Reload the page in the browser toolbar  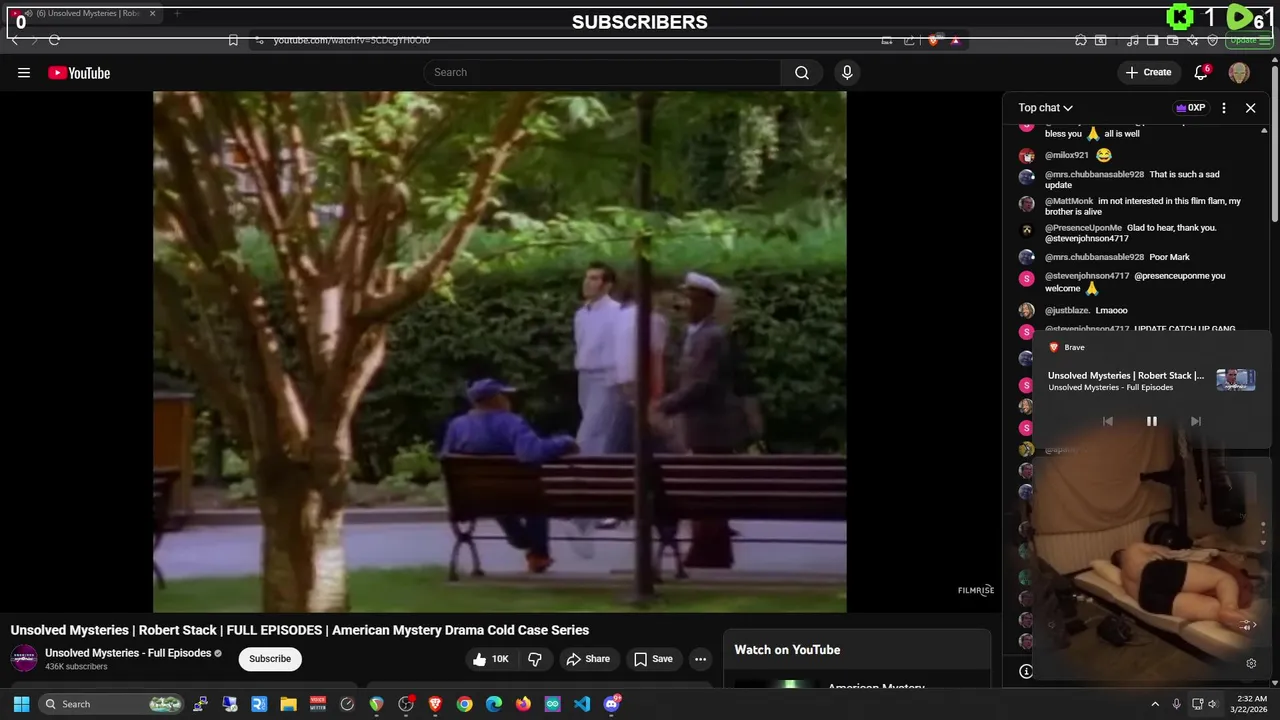(54, 40)
